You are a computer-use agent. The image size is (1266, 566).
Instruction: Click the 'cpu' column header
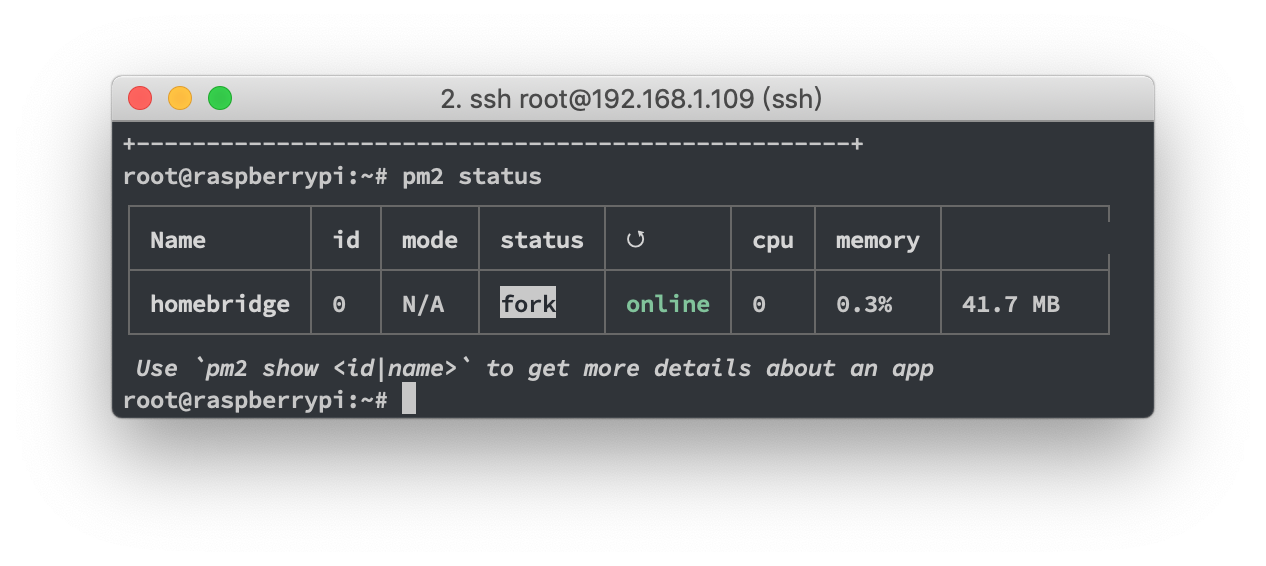(x=773, y=240)
